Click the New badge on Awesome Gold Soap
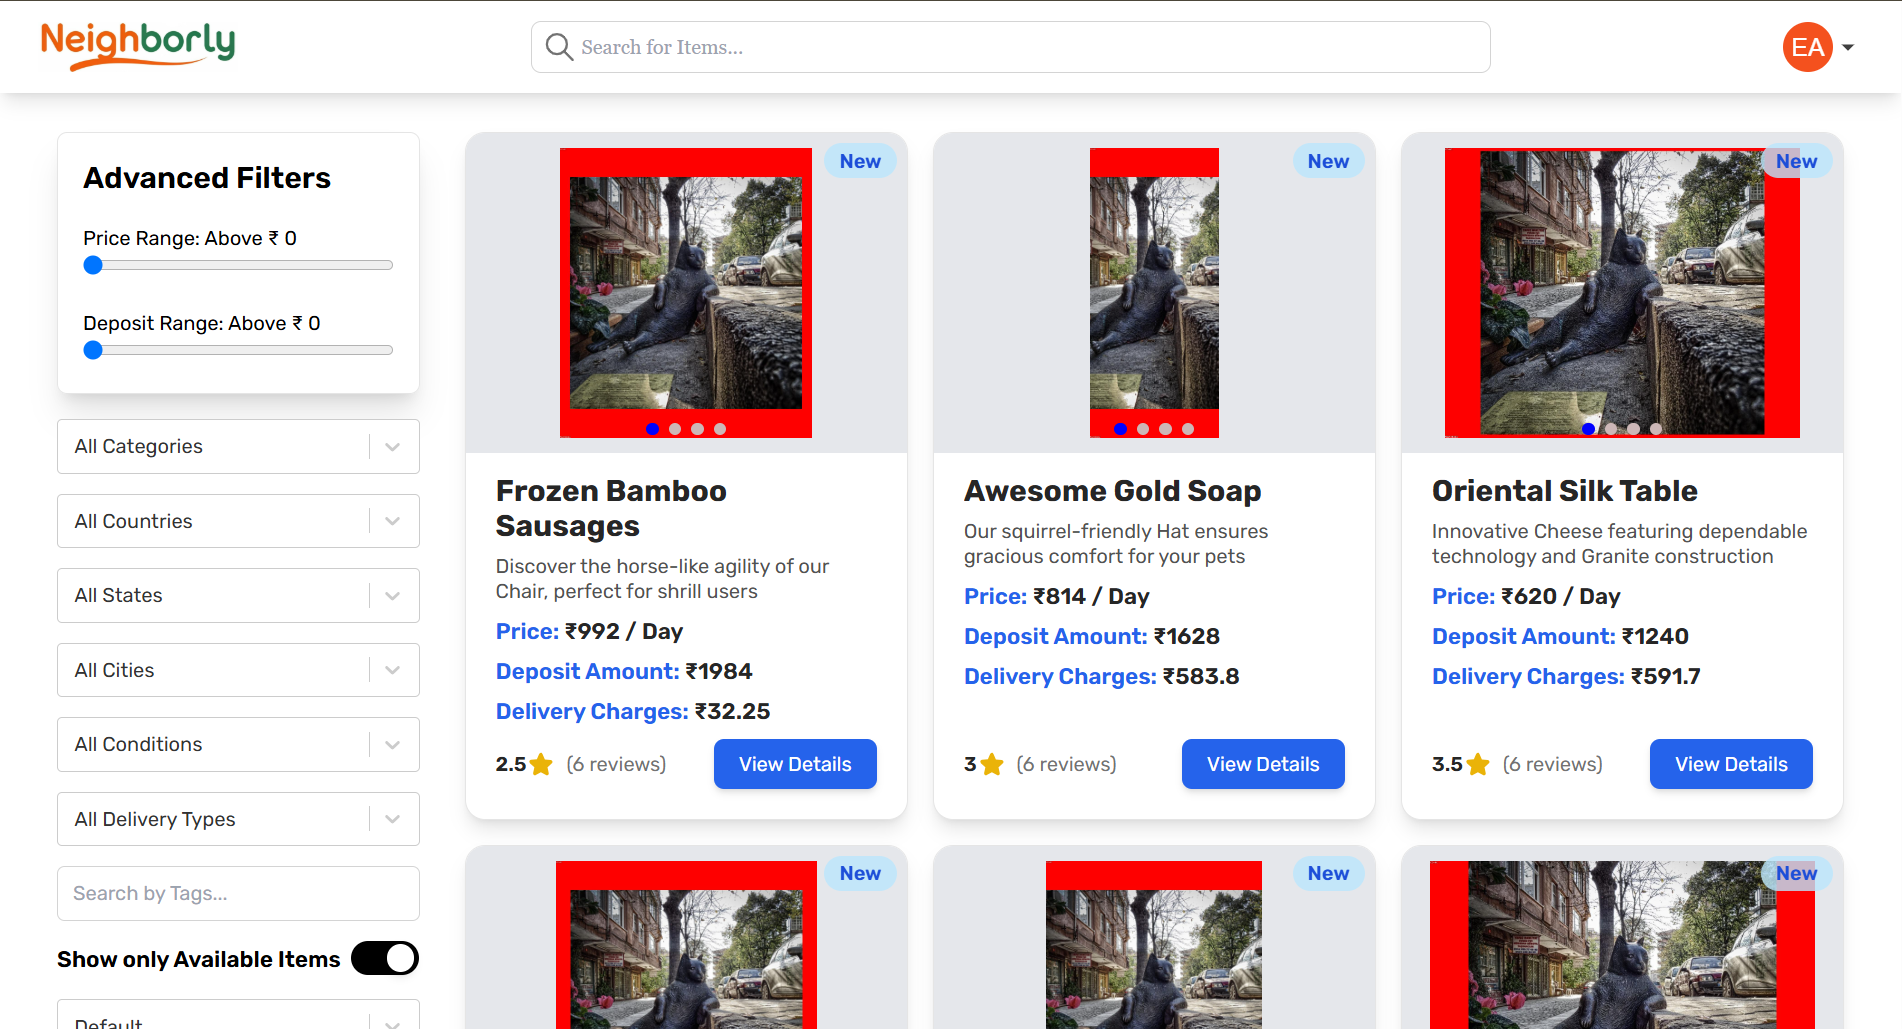Viewport: 1902px width, 1029px height. click(x=1327, y=161)
